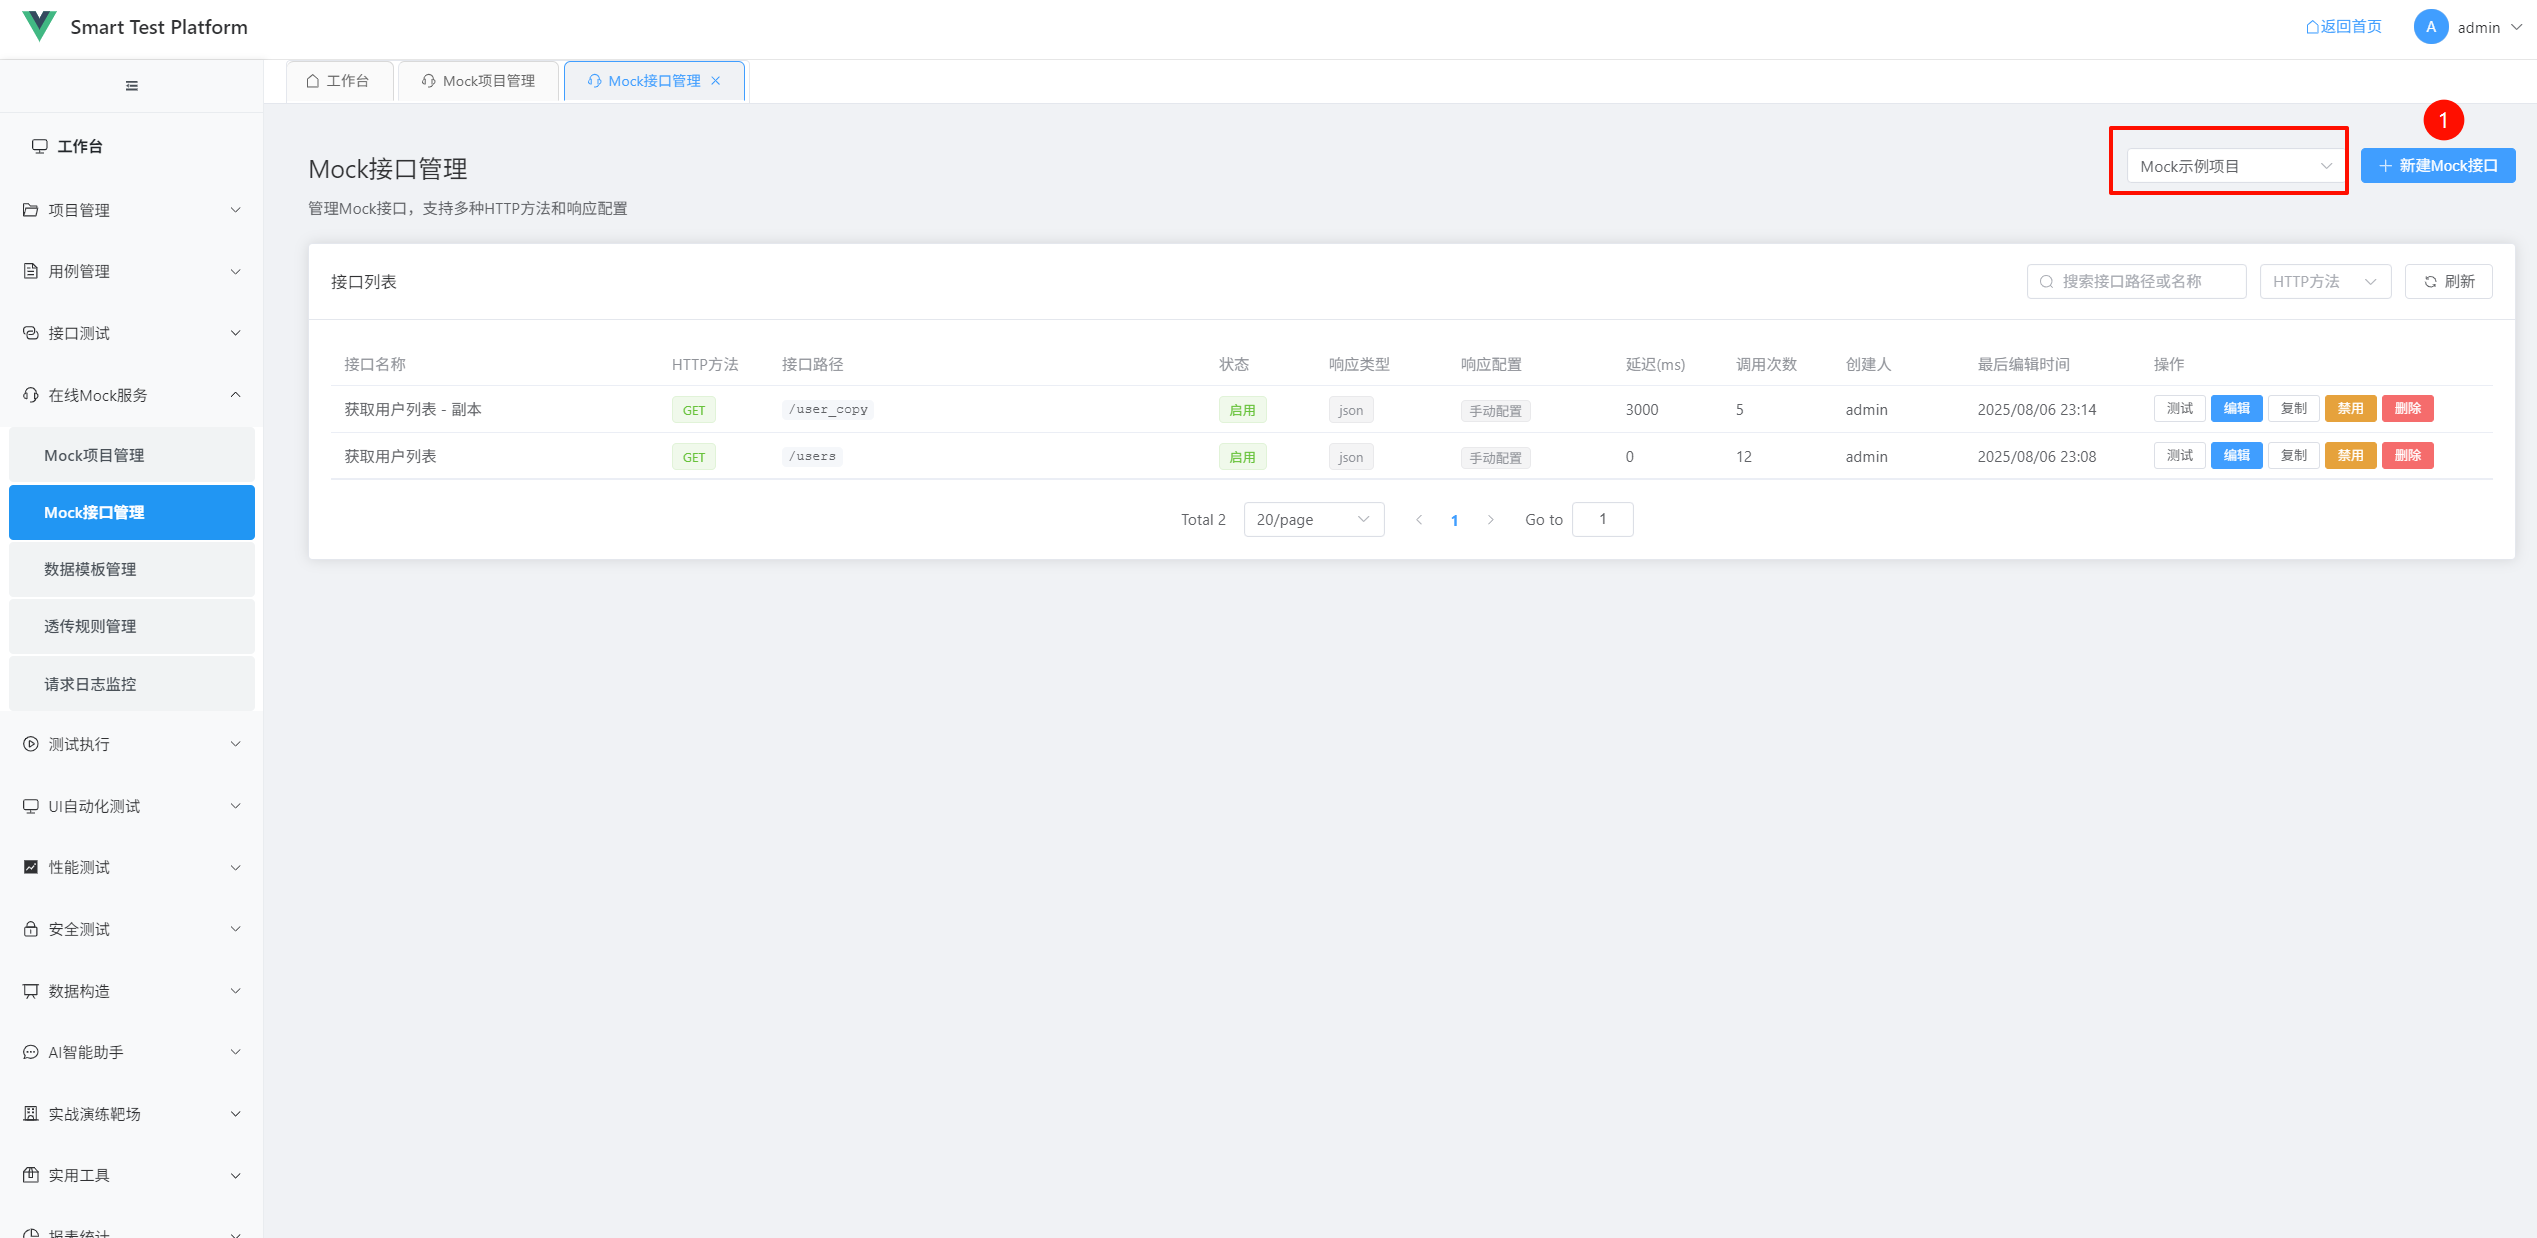
Task: Click the Vue logo in header
Action: (x=39, y=26)
